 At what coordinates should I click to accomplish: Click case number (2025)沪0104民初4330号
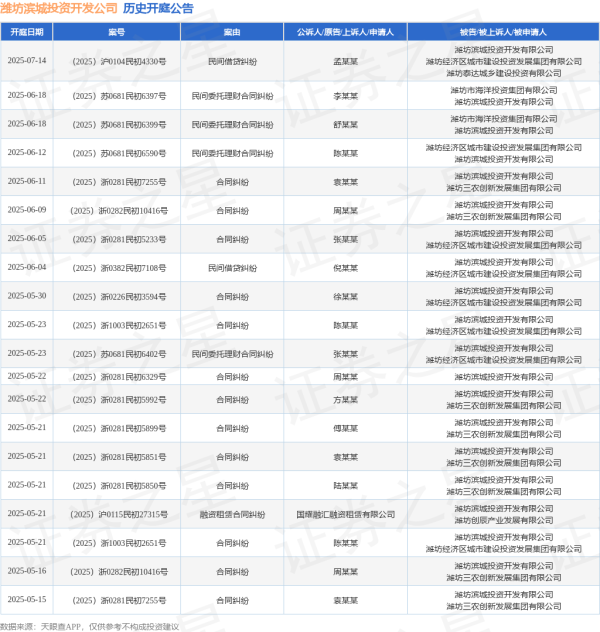pyautogui.click(x=119, y=62)
